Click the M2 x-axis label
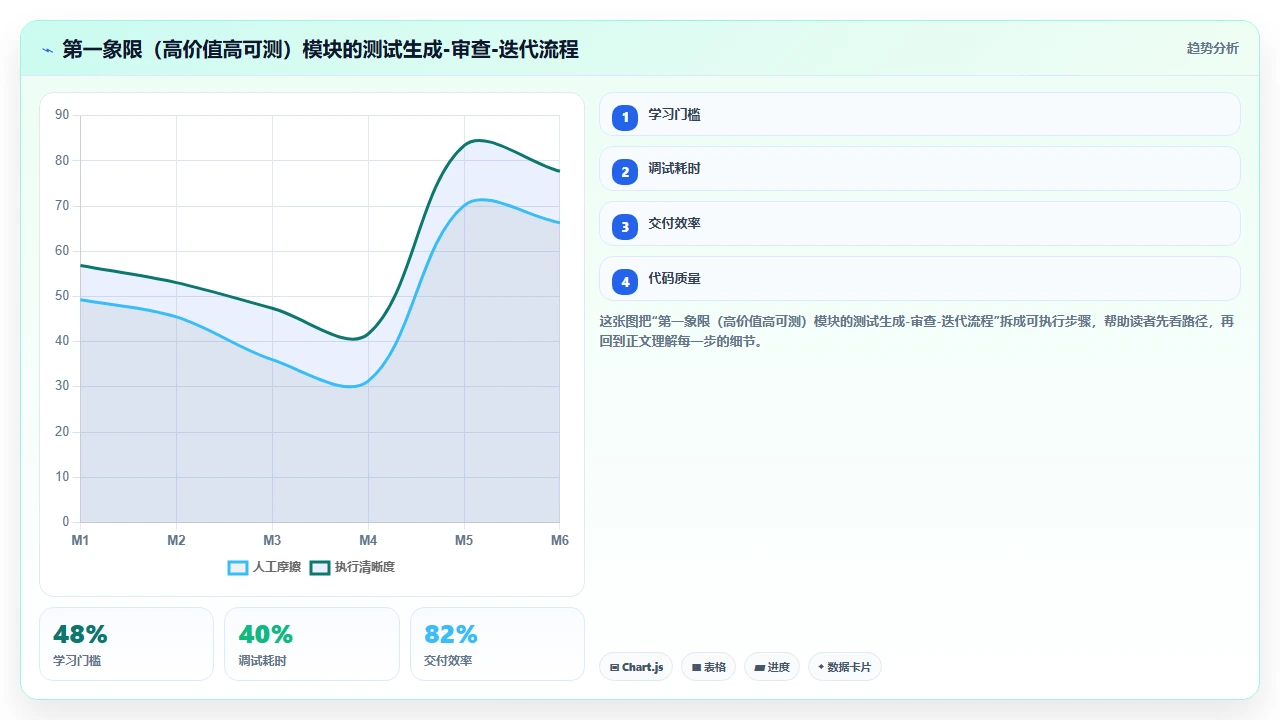Viewport: 1280px width, 720px height. pos(176,541)
